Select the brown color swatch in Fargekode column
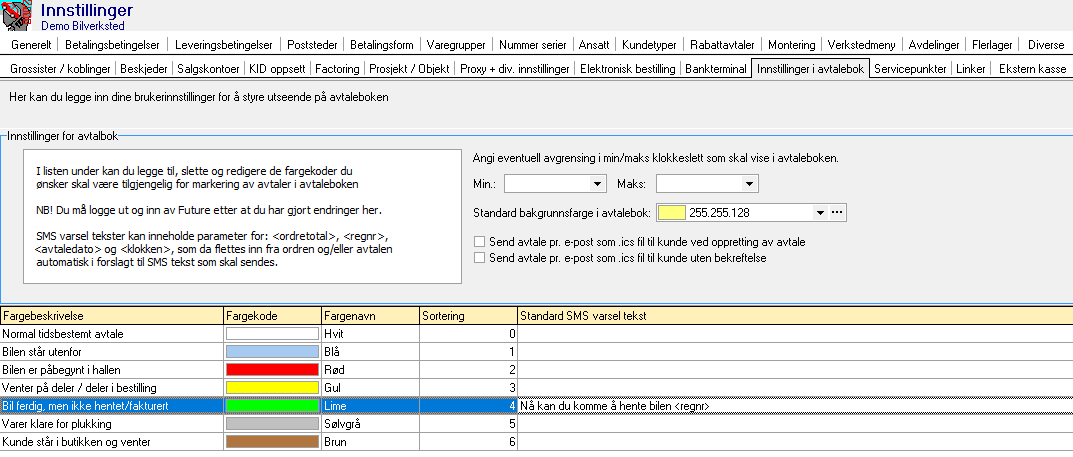The width and height of the screenshot is (1073, 457). point(272,441)
